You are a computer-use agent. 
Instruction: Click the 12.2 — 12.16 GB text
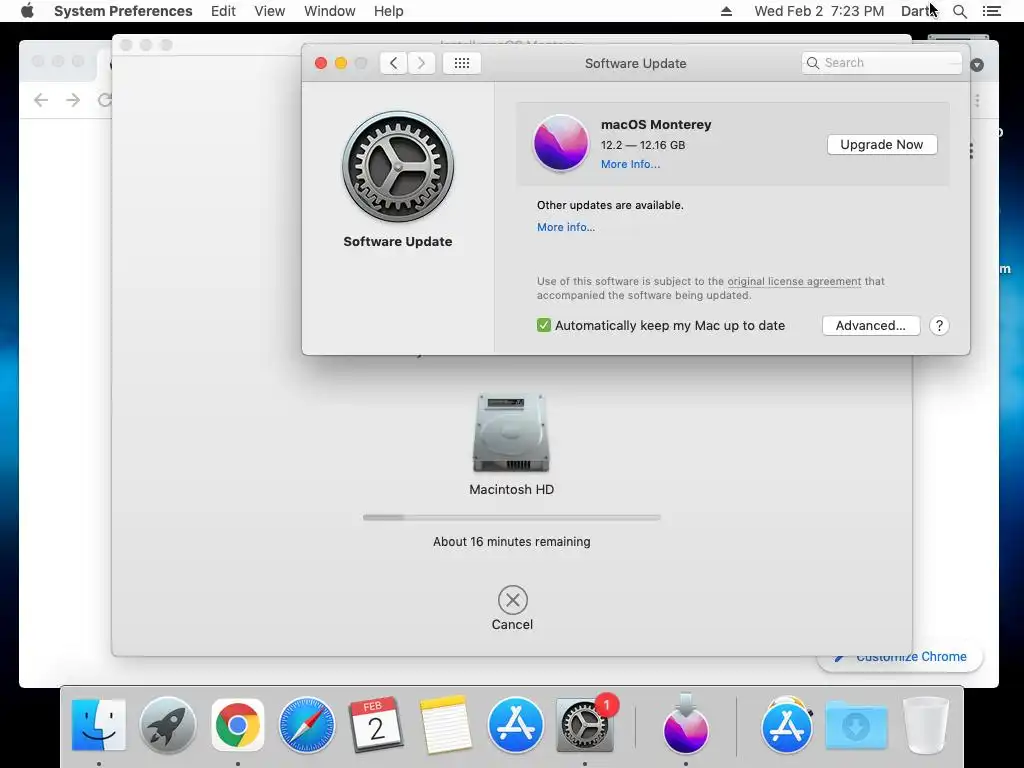[x=643, y=145]
